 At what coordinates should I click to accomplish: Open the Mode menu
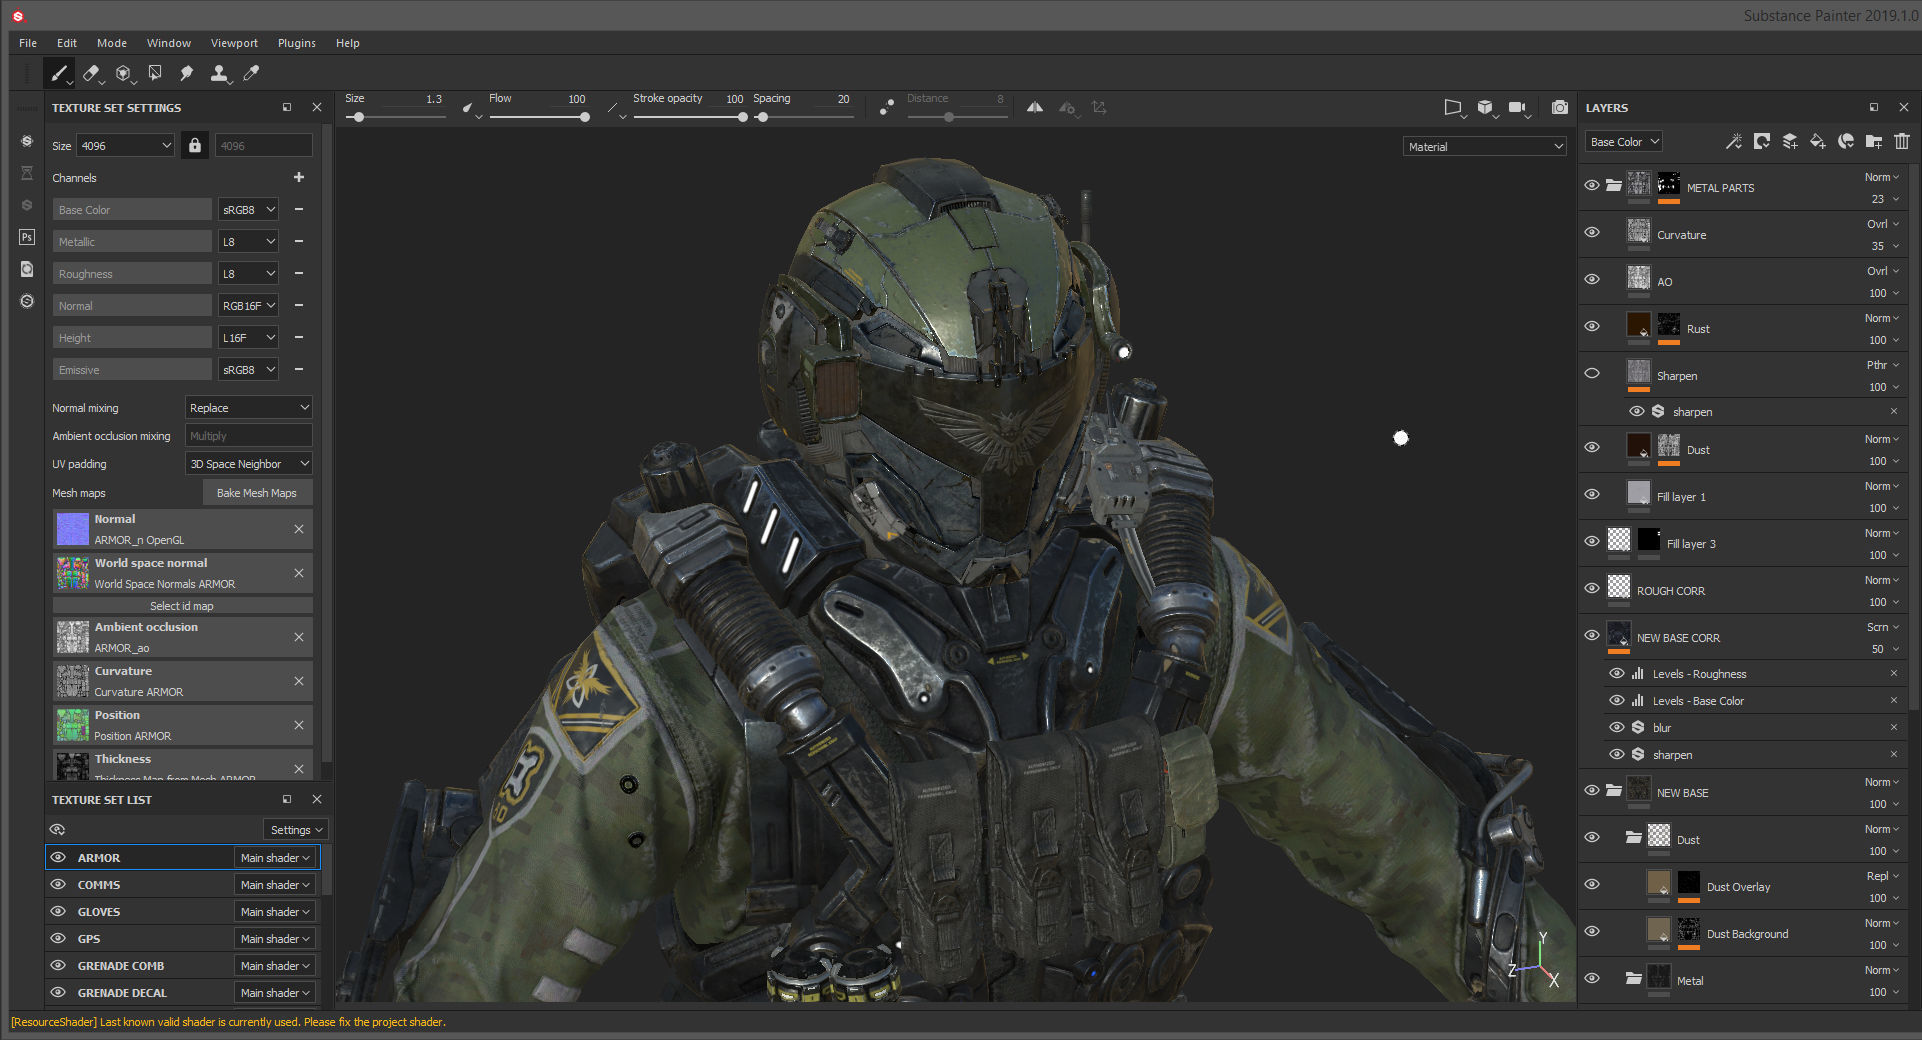[112, 43]
